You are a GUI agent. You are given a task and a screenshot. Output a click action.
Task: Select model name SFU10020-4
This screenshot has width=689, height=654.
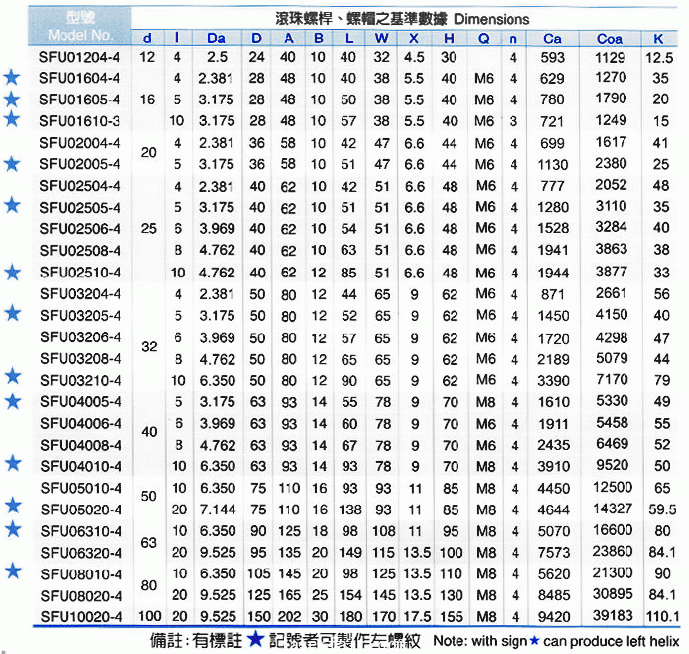click(79, 615)
